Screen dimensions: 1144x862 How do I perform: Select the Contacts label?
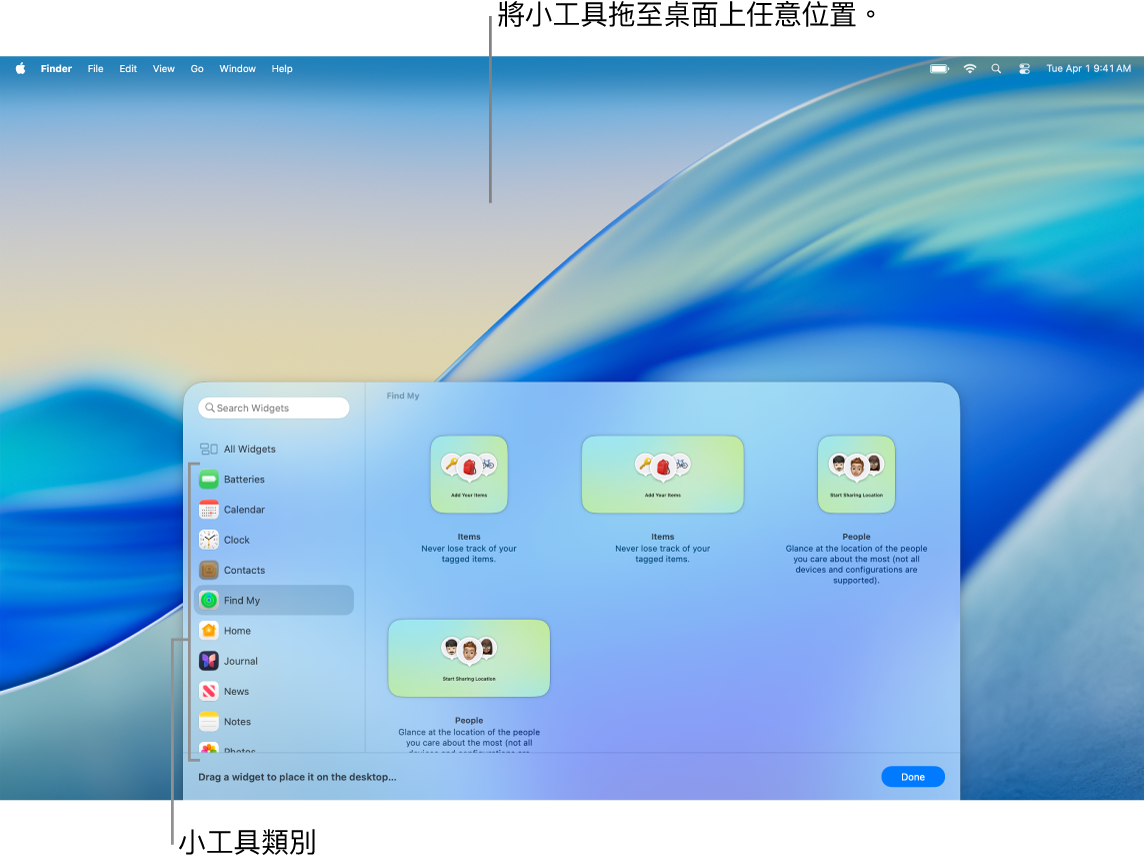click(244, 570)
